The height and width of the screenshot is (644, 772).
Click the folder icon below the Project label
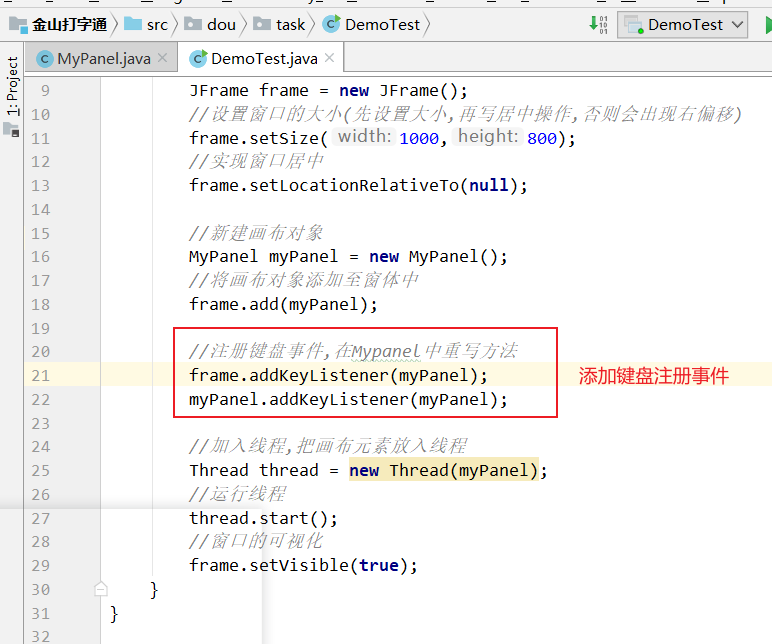[x=11, y=129]
